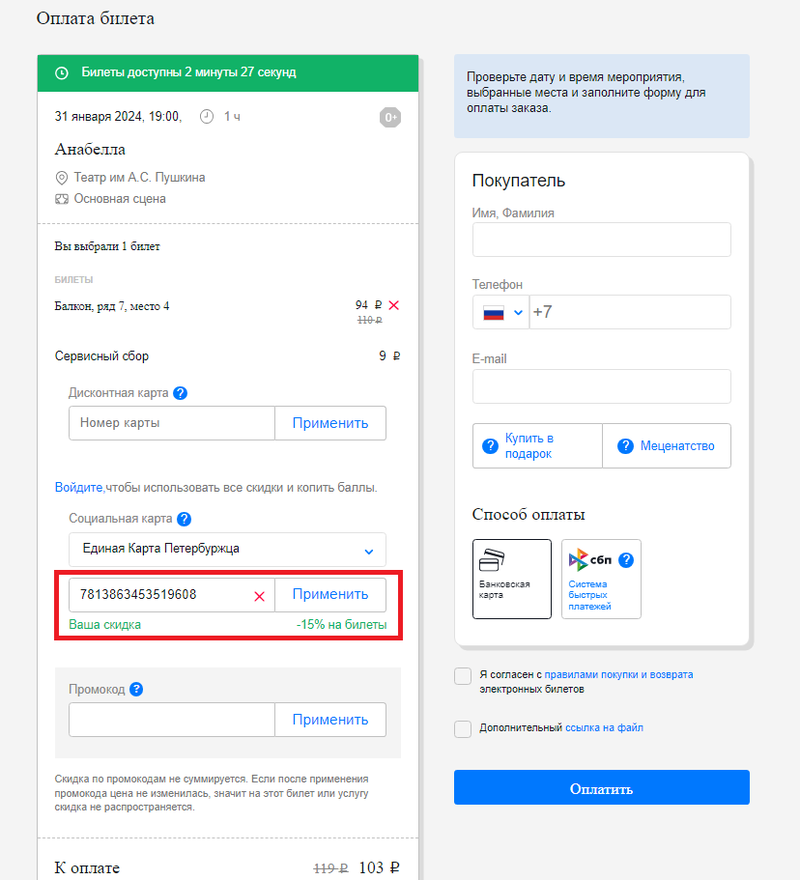Viewport: 800px width, 880px height.
Task: Open the Единая Карта Петербуржца dropdown
Action: 227,549
